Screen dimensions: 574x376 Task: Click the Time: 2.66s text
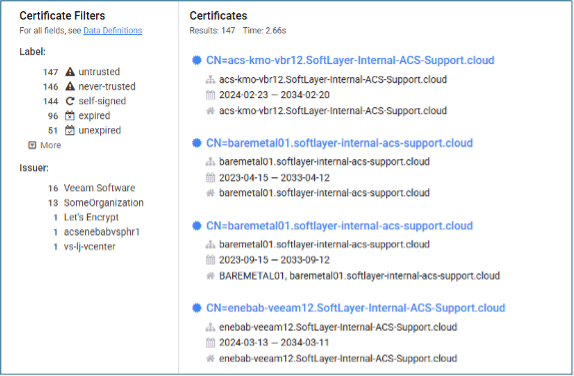[x=264, y=30]
